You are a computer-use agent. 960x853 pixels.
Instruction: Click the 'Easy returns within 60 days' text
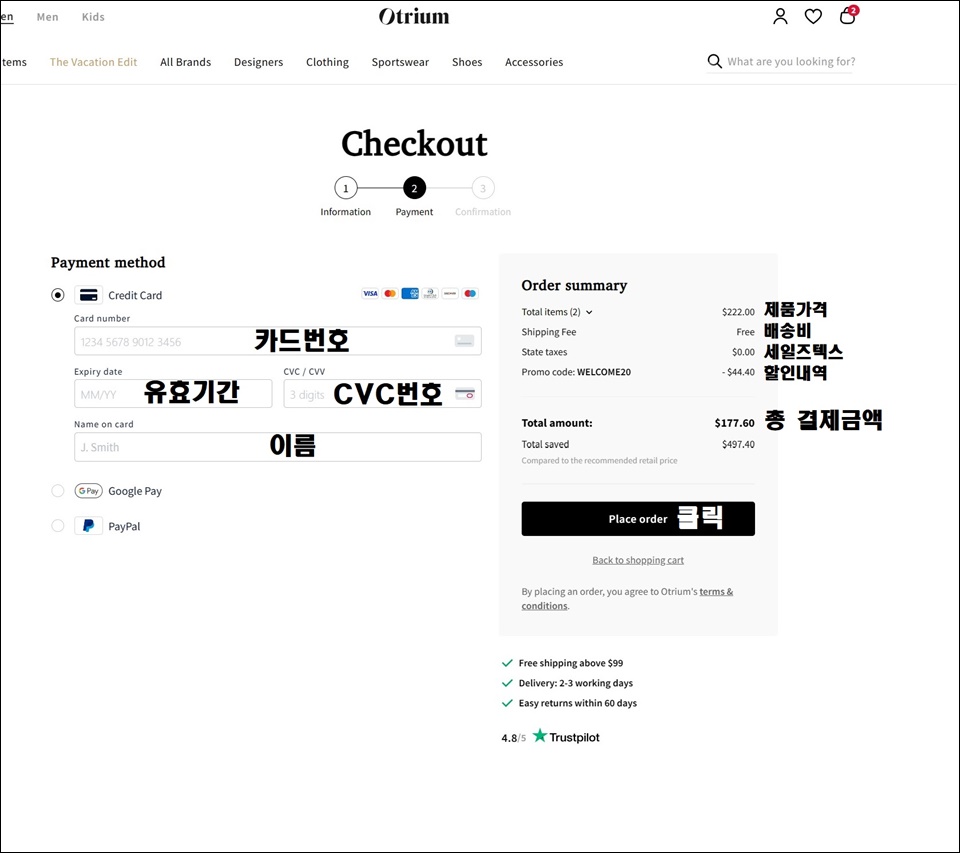tap(577, 703)
